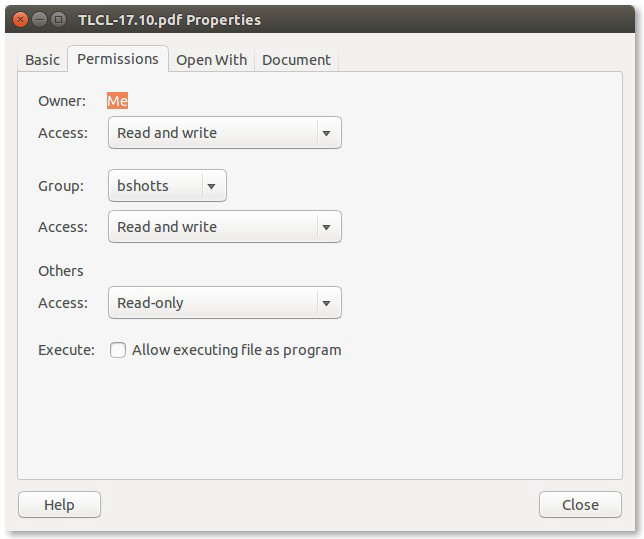Maximize the TLCL-17.10.pdf Properties window
The image size is (644, 539).
59,19
